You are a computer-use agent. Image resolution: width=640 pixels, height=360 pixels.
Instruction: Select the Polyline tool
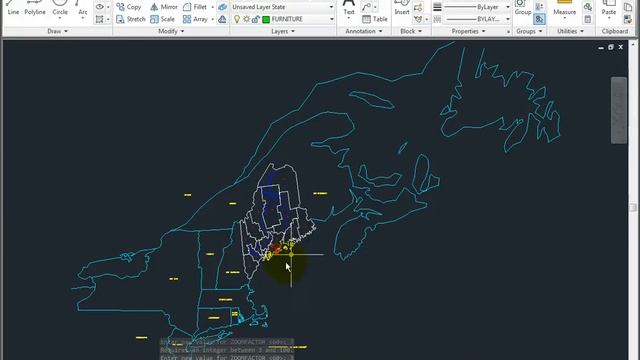click(x=35, y=8)
